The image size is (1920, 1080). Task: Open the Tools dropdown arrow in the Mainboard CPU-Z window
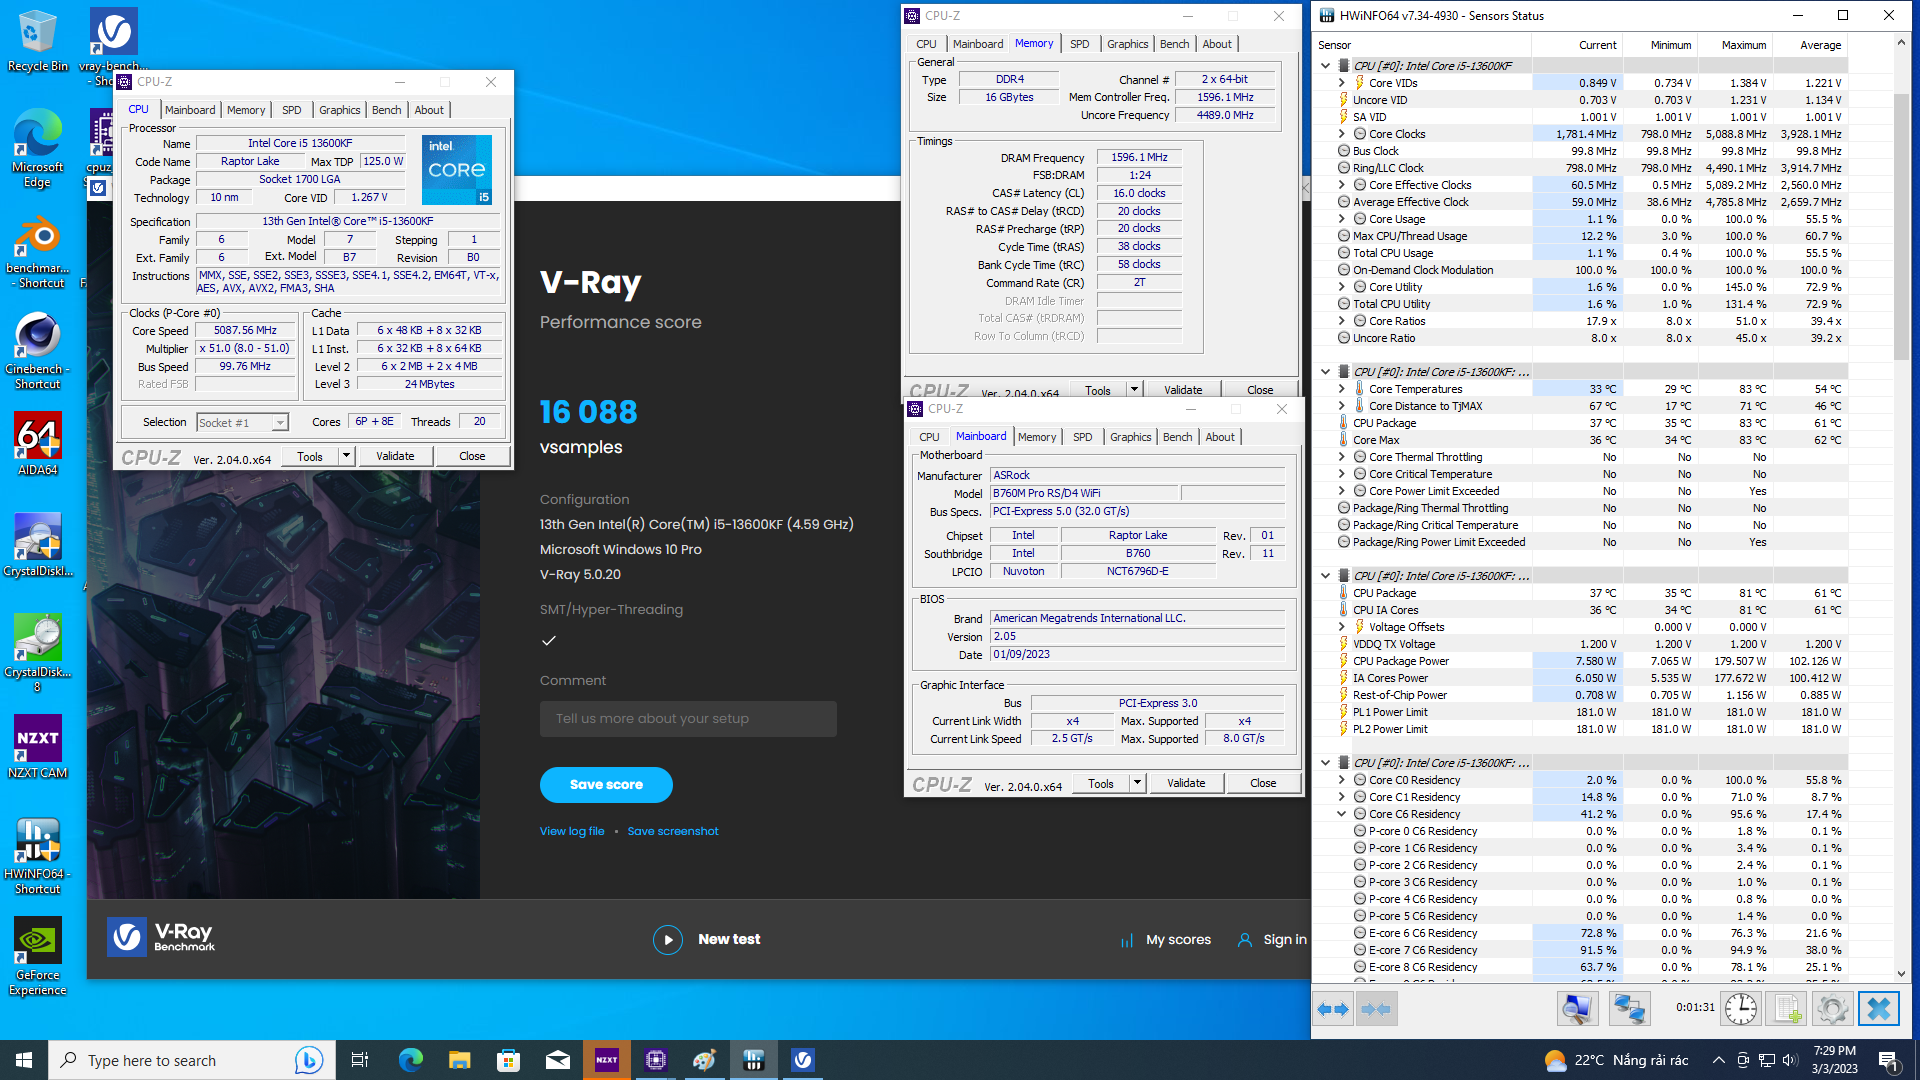pos(1137,783)
